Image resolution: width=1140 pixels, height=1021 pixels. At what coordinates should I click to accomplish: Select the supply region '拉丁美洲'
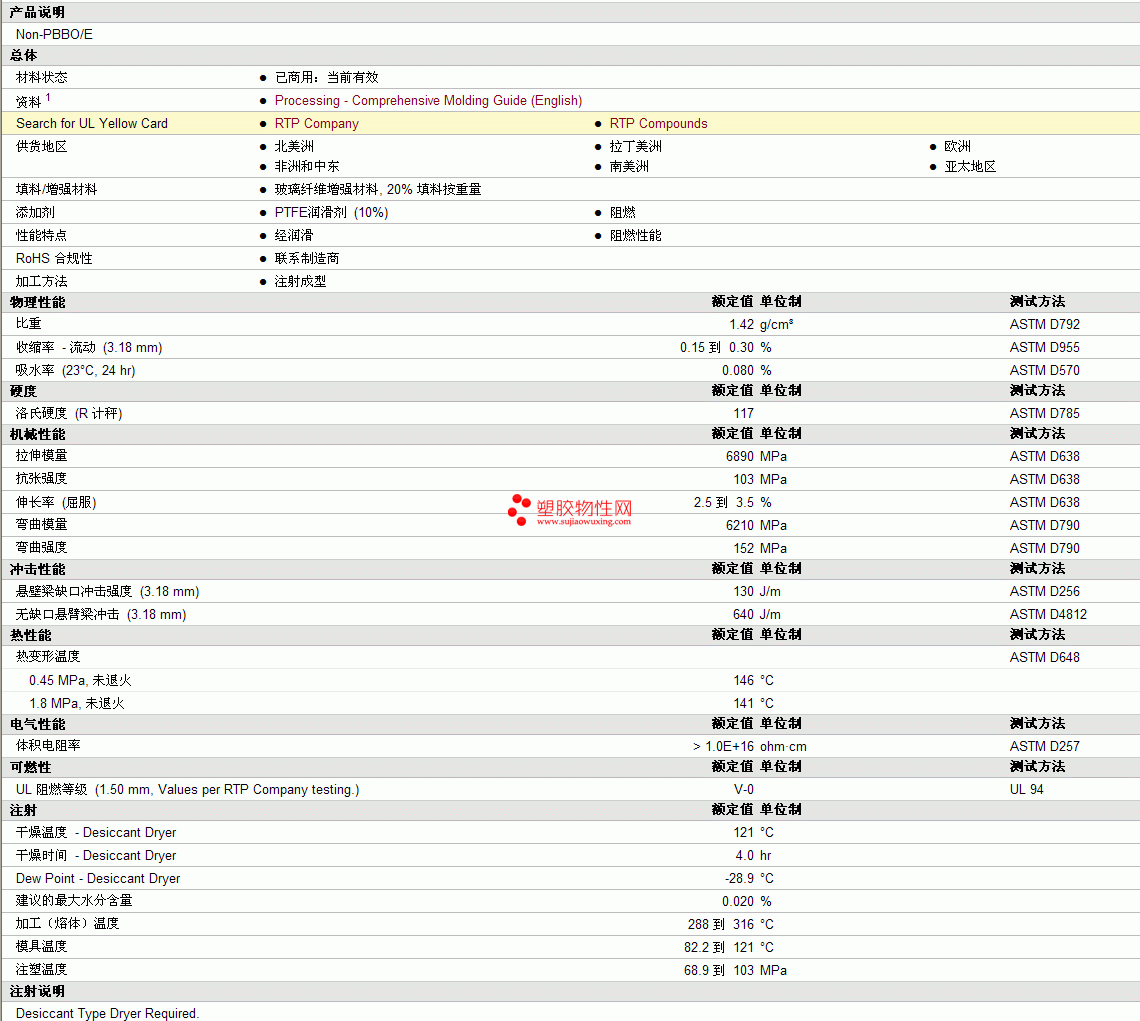click(x=635, y=146)
